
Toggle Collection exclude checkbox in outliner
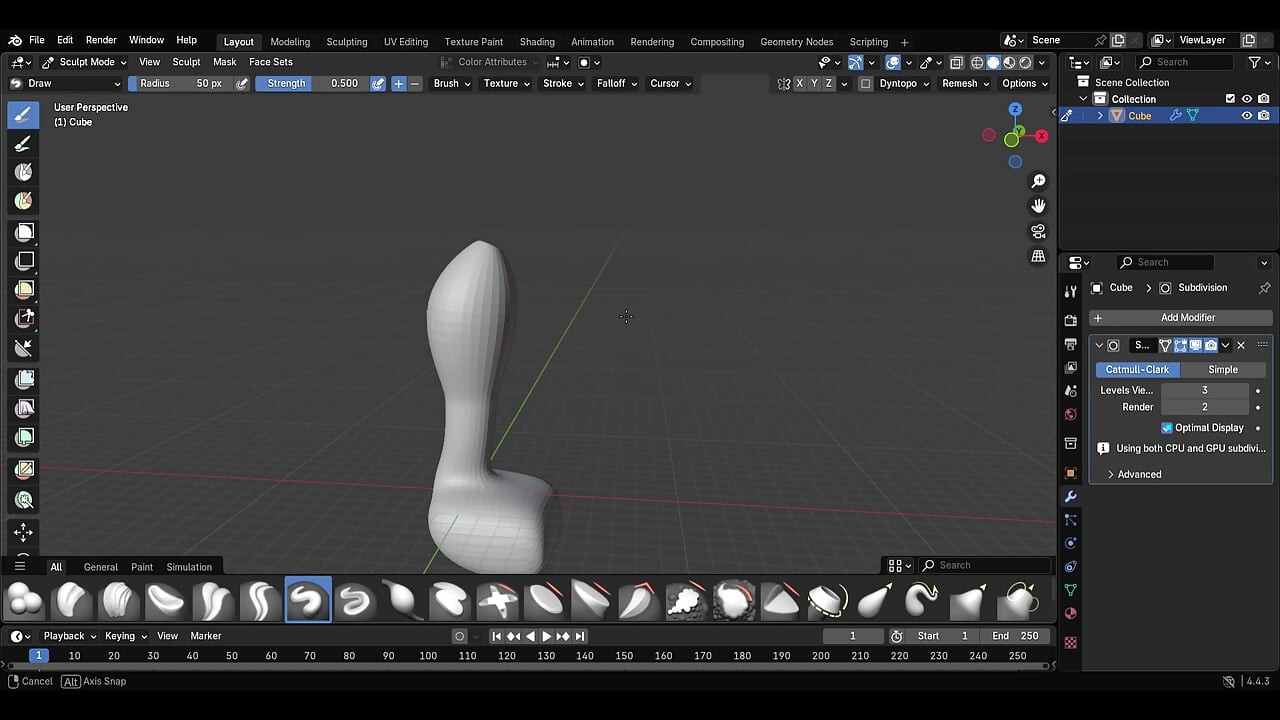click(1230, 99)
